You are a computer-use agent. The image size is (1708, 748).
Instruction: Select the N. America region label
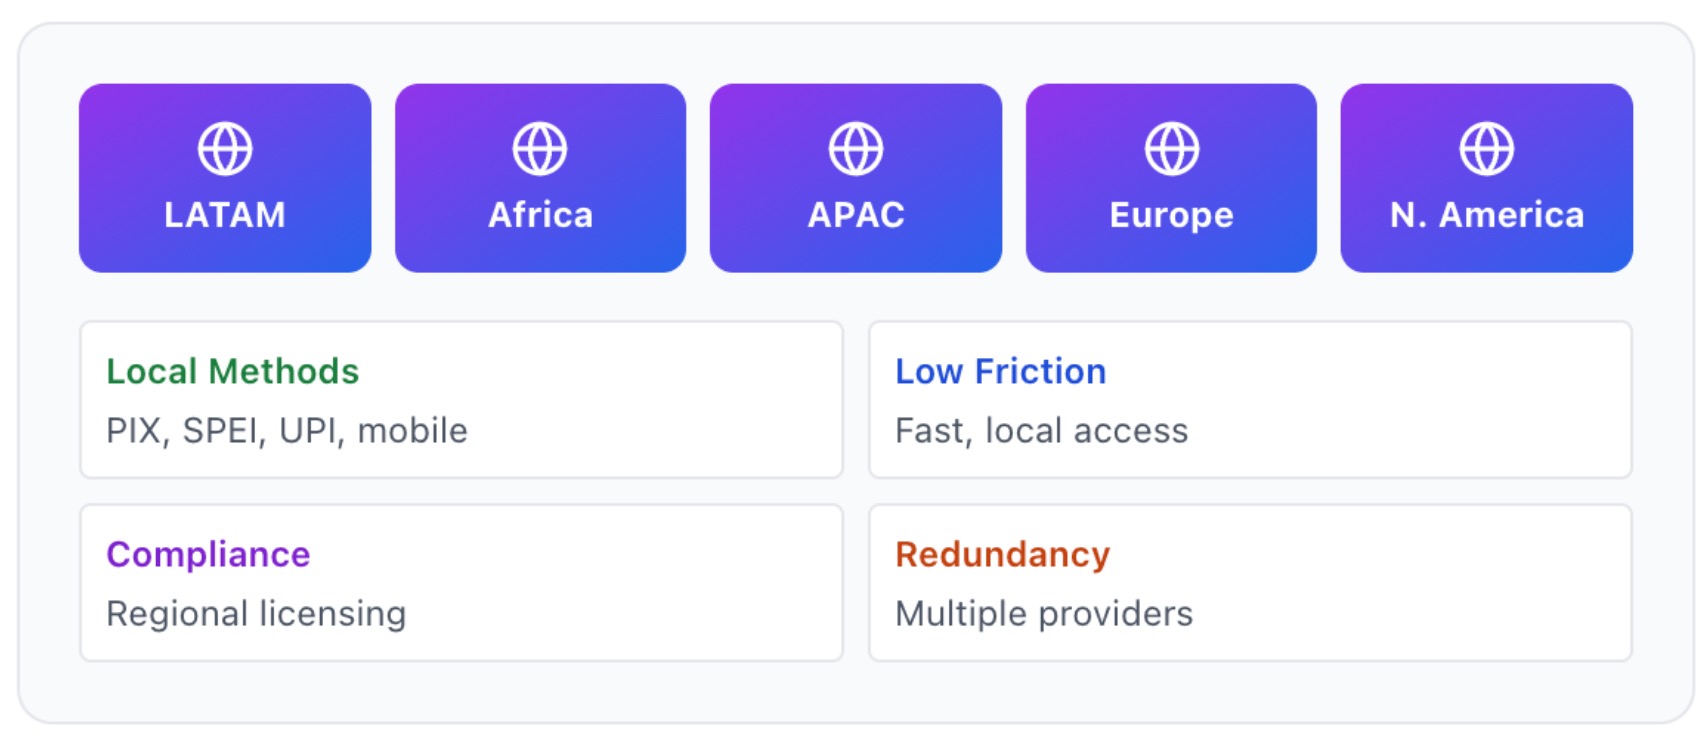(x=1487, y=215)
